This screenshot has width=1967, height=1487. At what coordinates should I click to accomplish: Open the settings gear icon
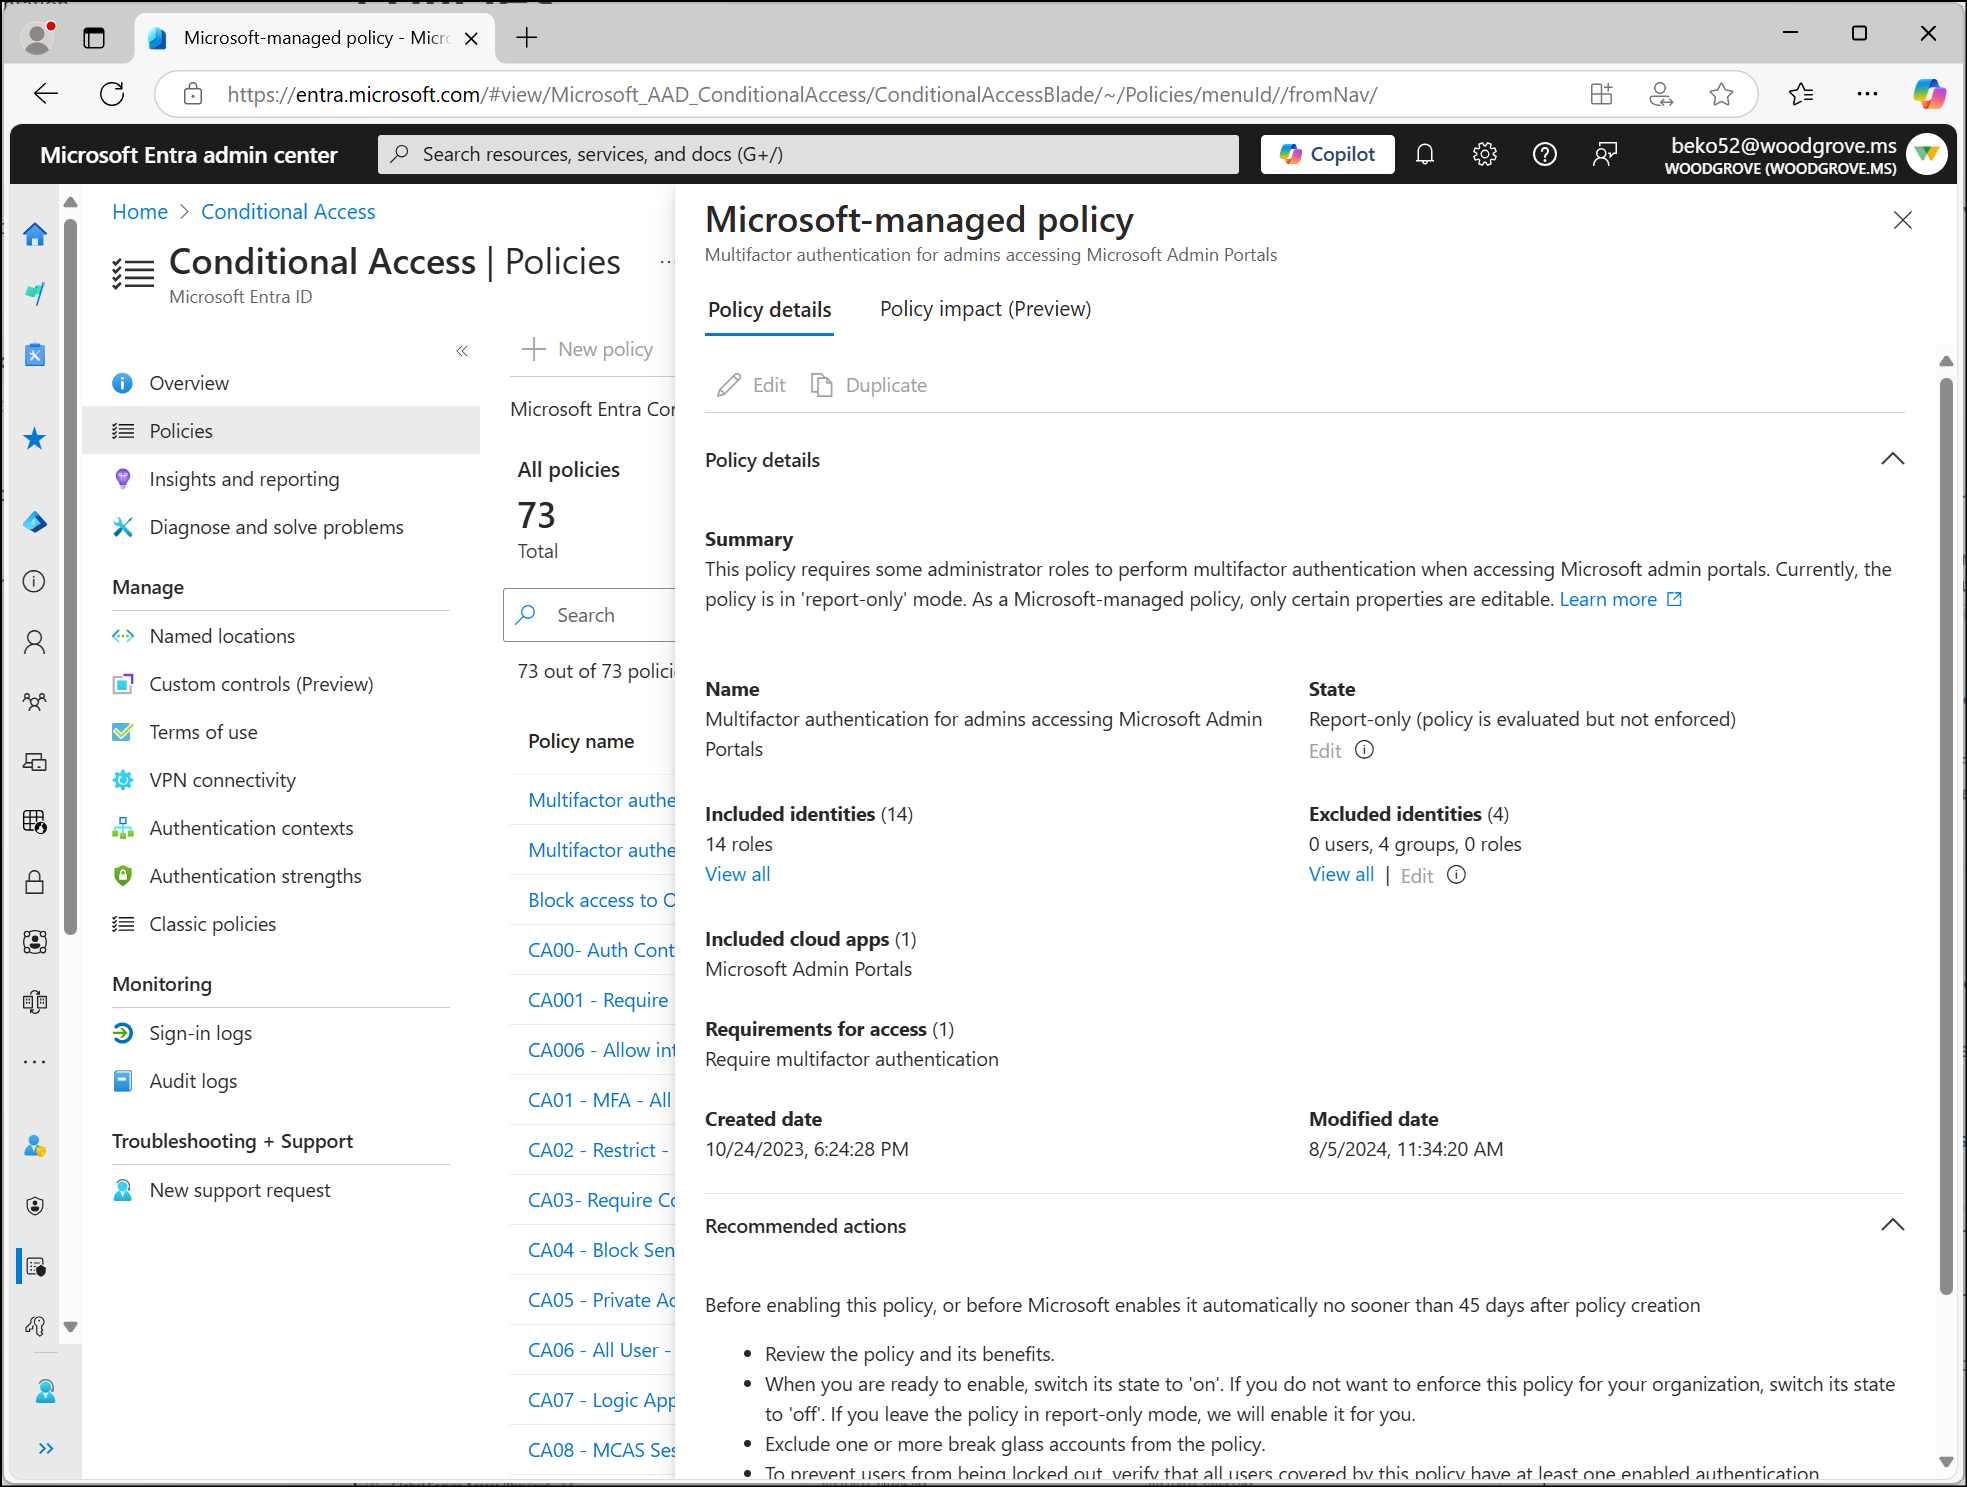(1484, 154)
